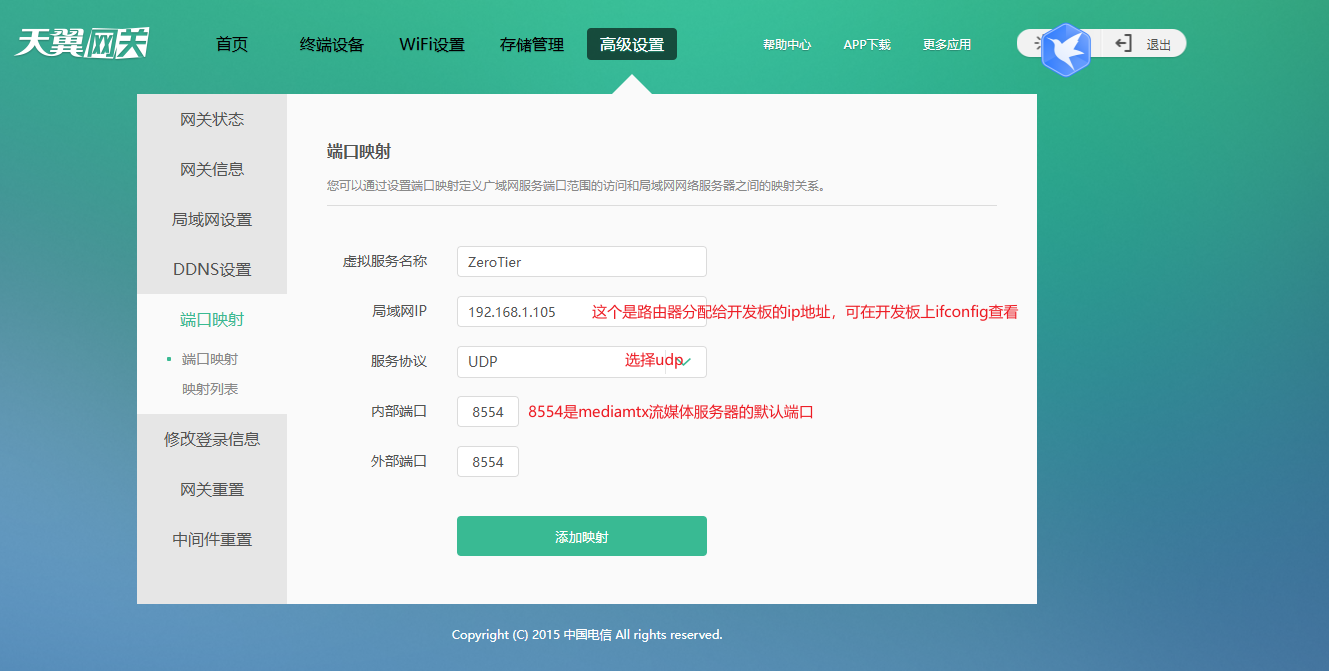
Task: Open 网关重置 in sidebar
Action: pos(212,489)
